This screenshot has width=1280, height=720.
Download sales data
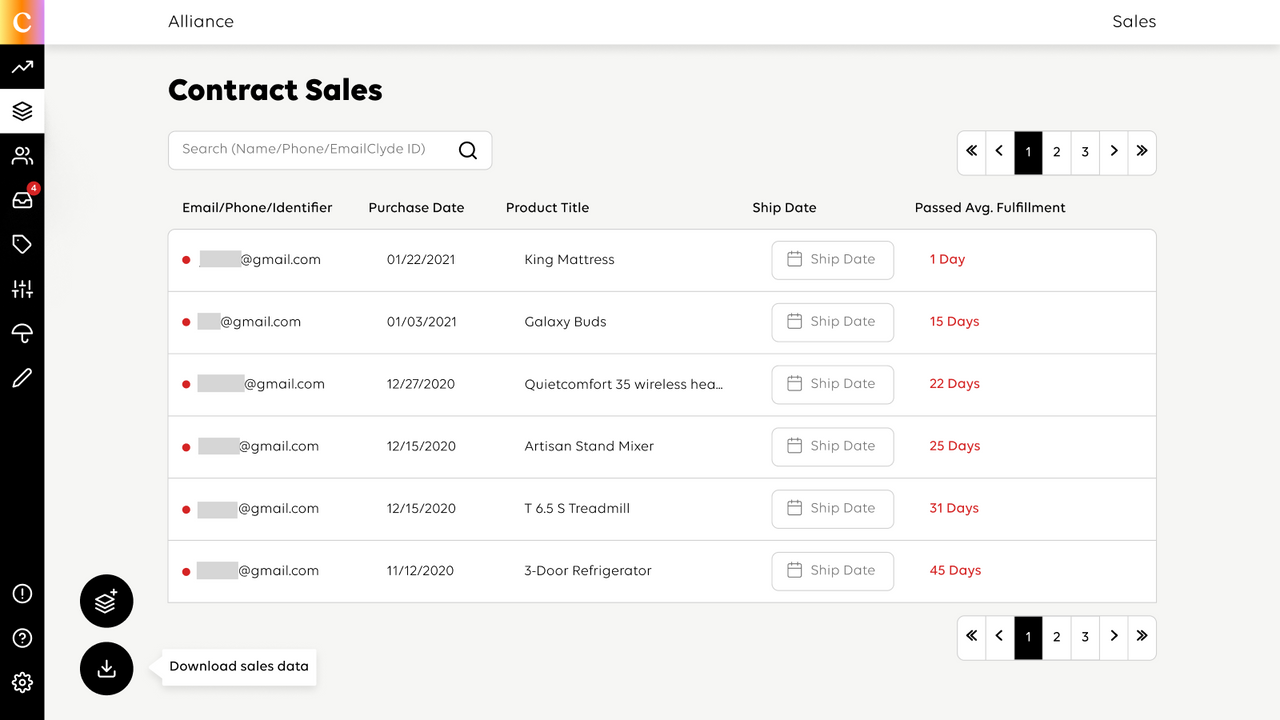pos(106,668)
